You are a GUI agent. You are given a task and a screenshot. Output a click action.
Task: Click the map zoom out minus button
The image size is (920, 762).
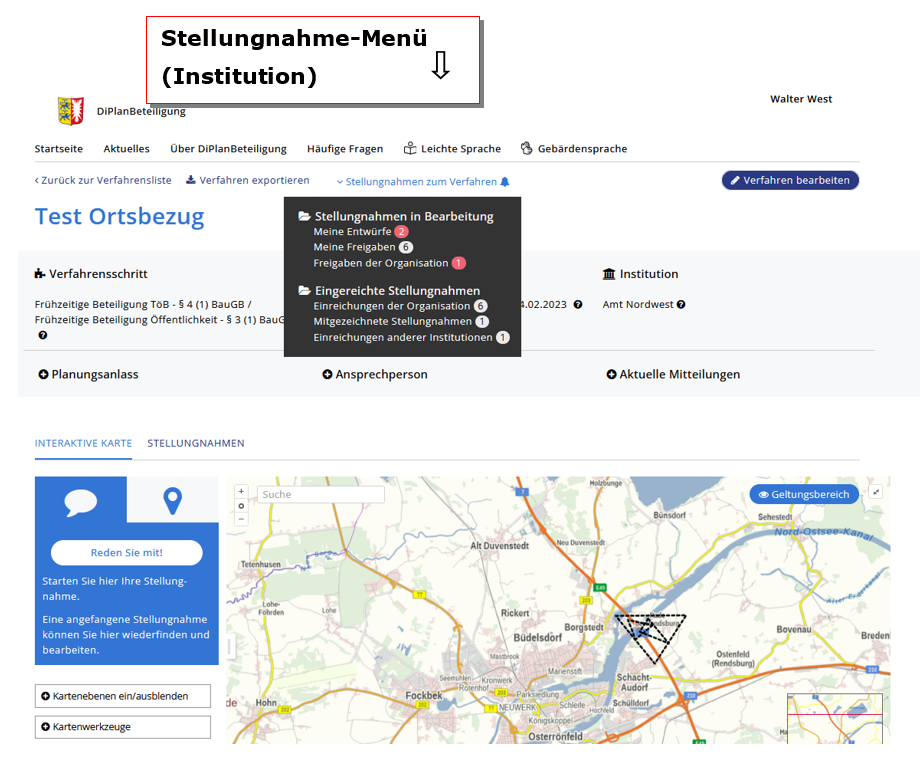(x=241, y=519)
